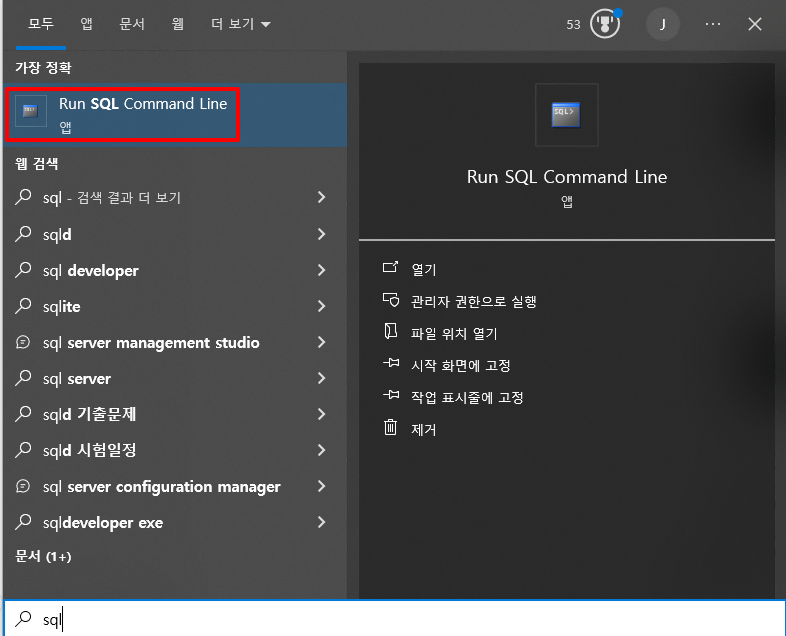Screen dimensions: 786x636
Task: Select the 'sqld 기출문제' suggestion text
Action: [x=89, y=414]
